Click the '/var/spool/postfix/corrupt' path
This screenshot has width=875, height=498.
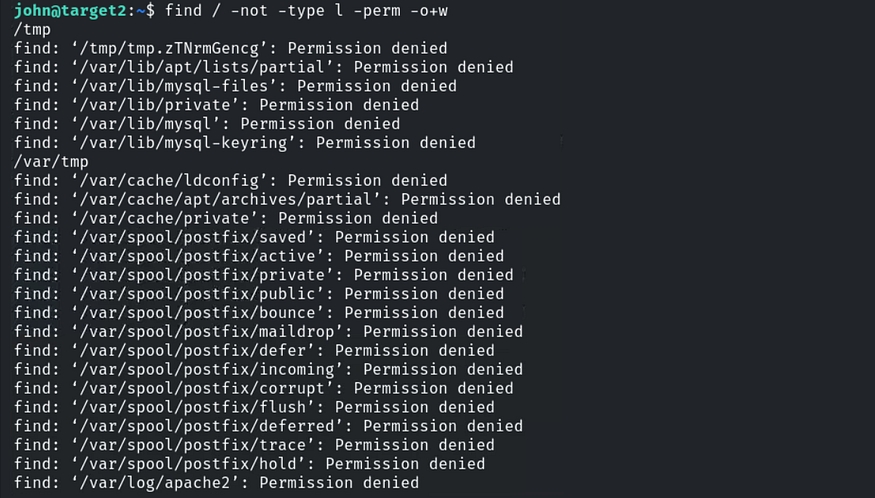[204, 388]
